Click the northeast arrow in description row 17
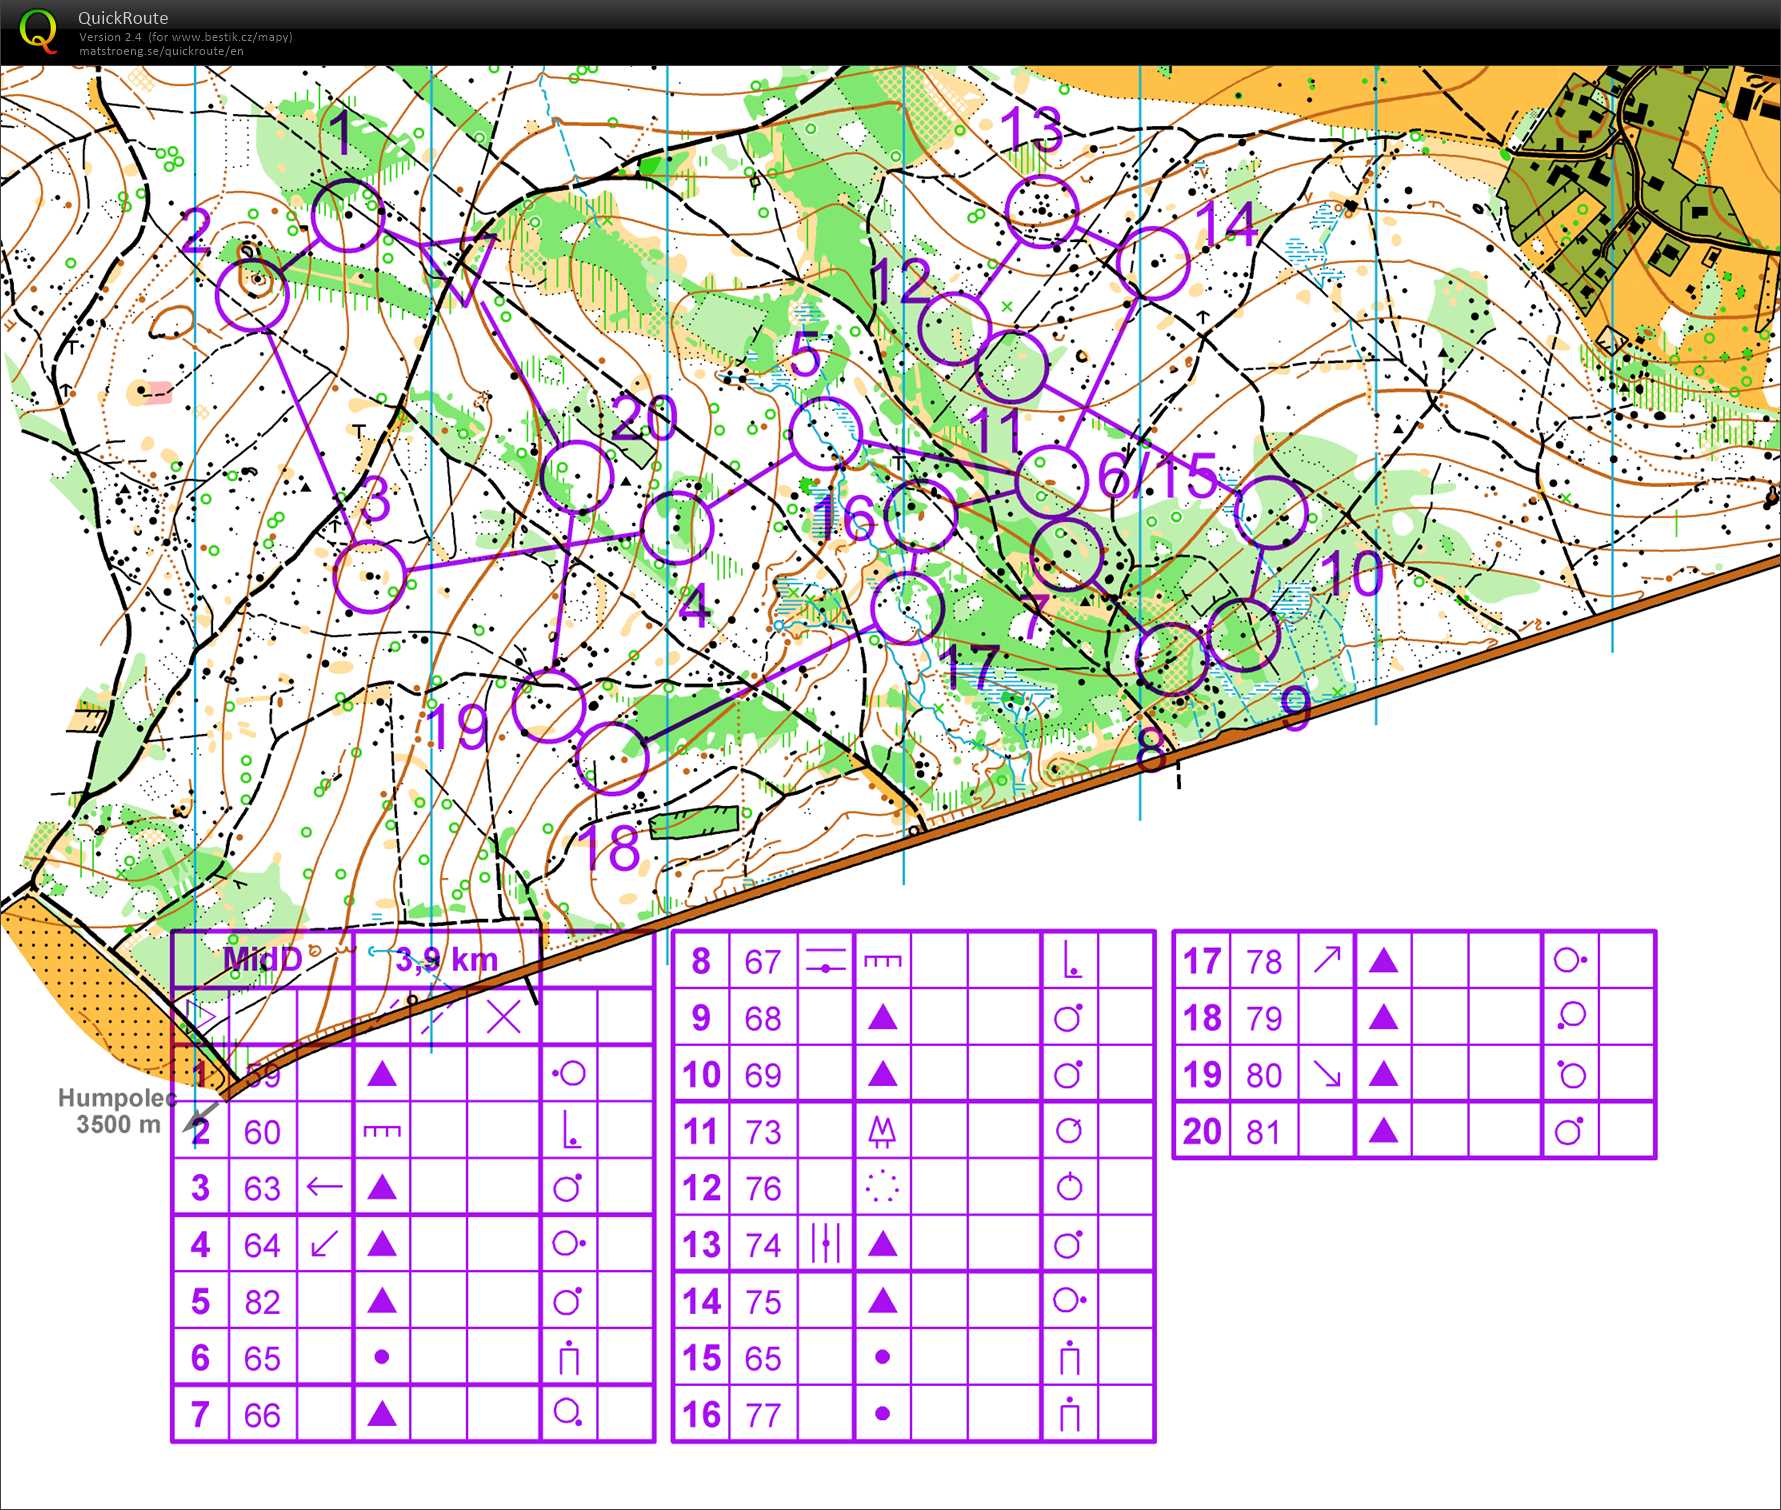1781x1510 pixels. (1326, 961)
